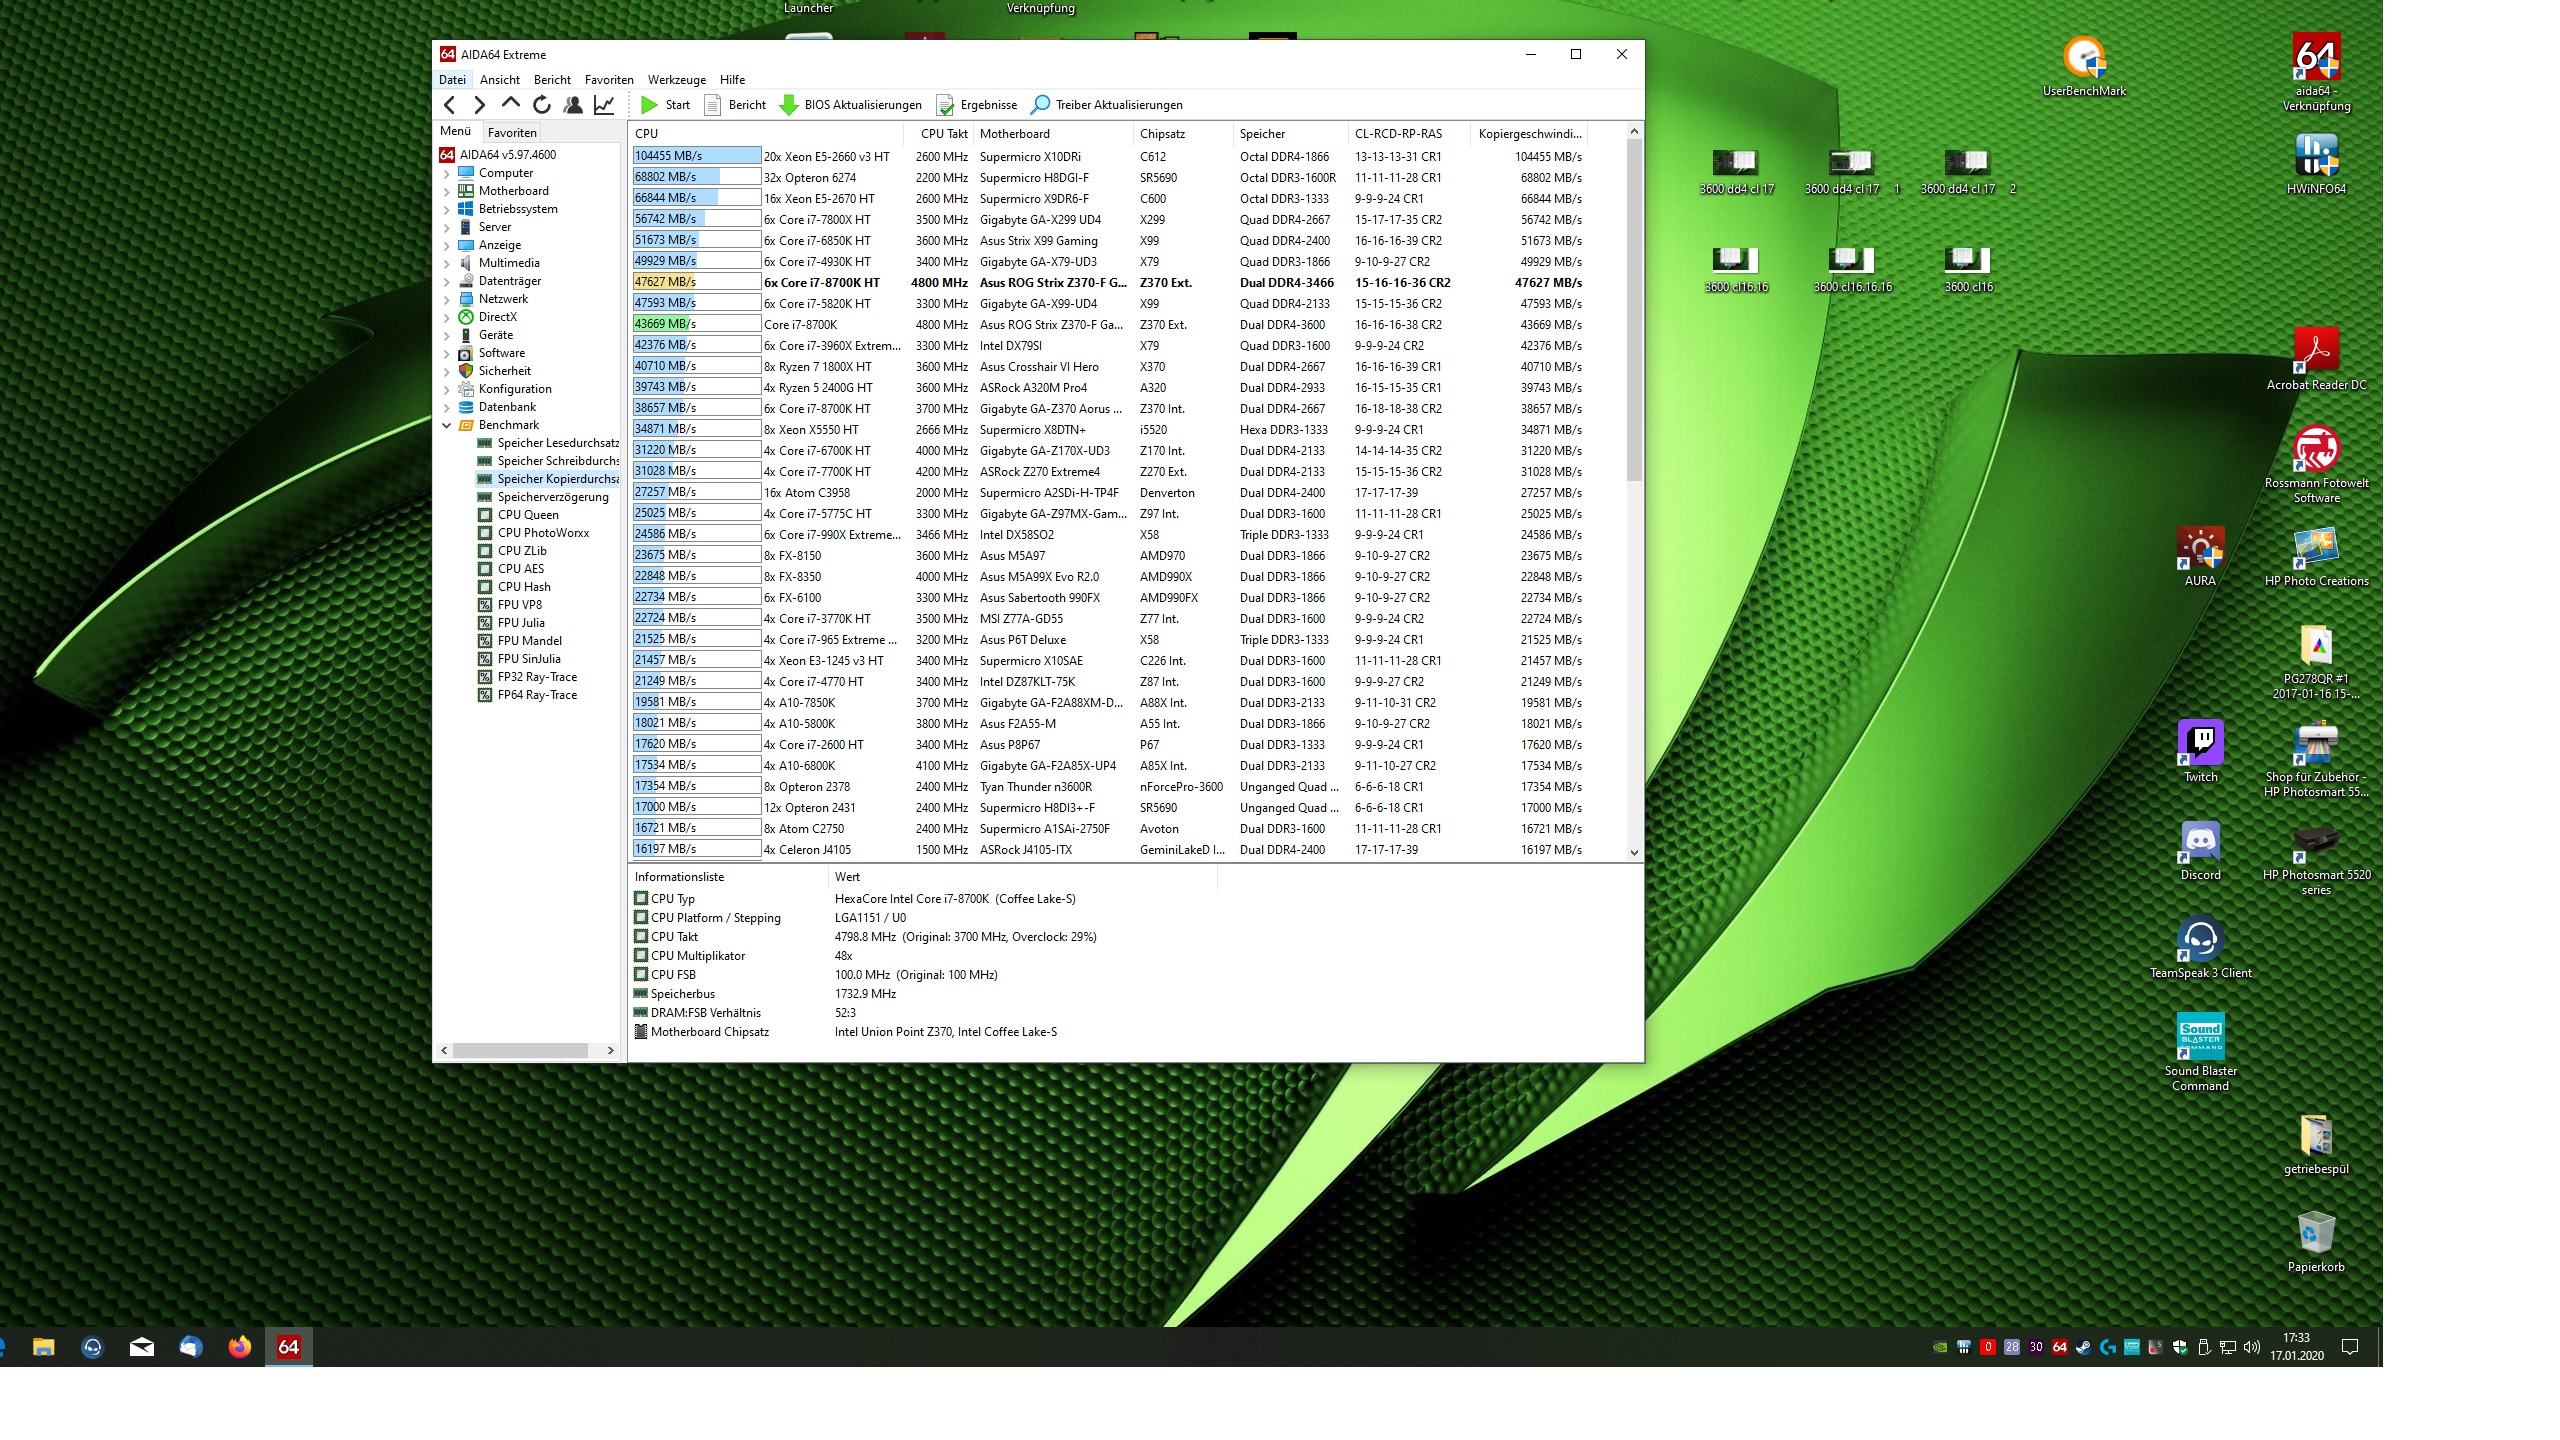The width and height of the screenshot is (2560, 1440).
Task: Select FPU Mandel benchmark
Action: (520, 641)
